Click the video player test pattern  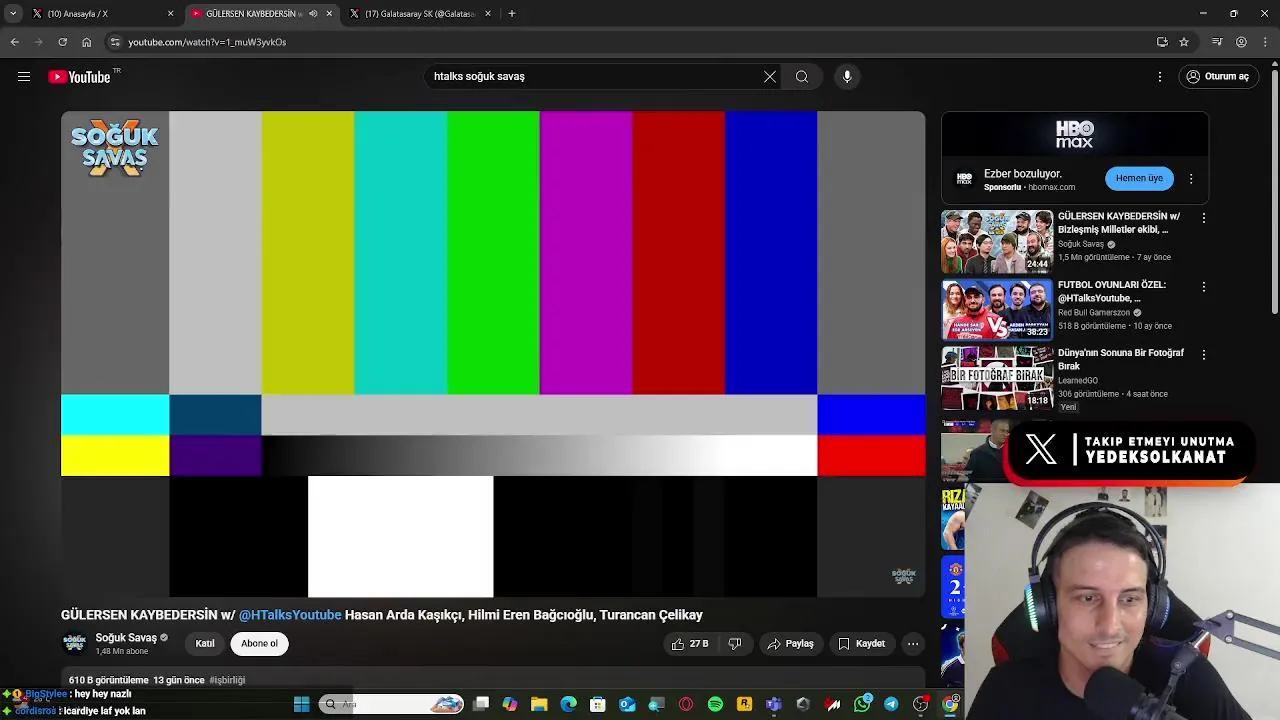(493, 354)
